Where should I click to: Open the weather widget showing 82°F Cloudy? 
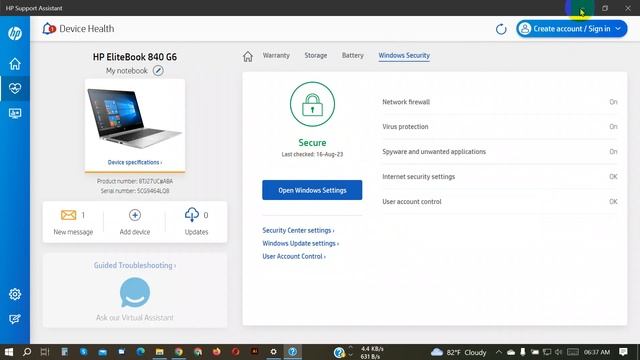pos(459,352)
